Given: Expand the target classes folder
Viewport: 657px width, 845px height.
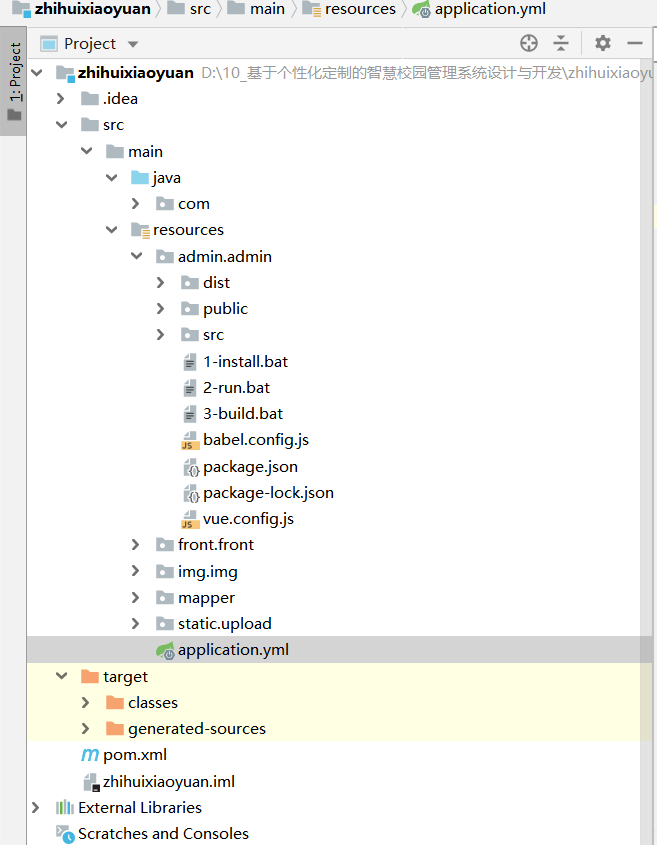Looking at the screenshot, I should [86, 702].
